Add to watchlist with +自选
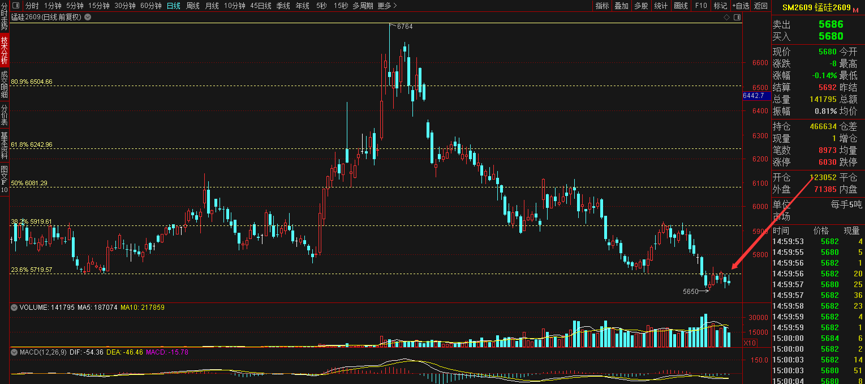 click(741, 6)
